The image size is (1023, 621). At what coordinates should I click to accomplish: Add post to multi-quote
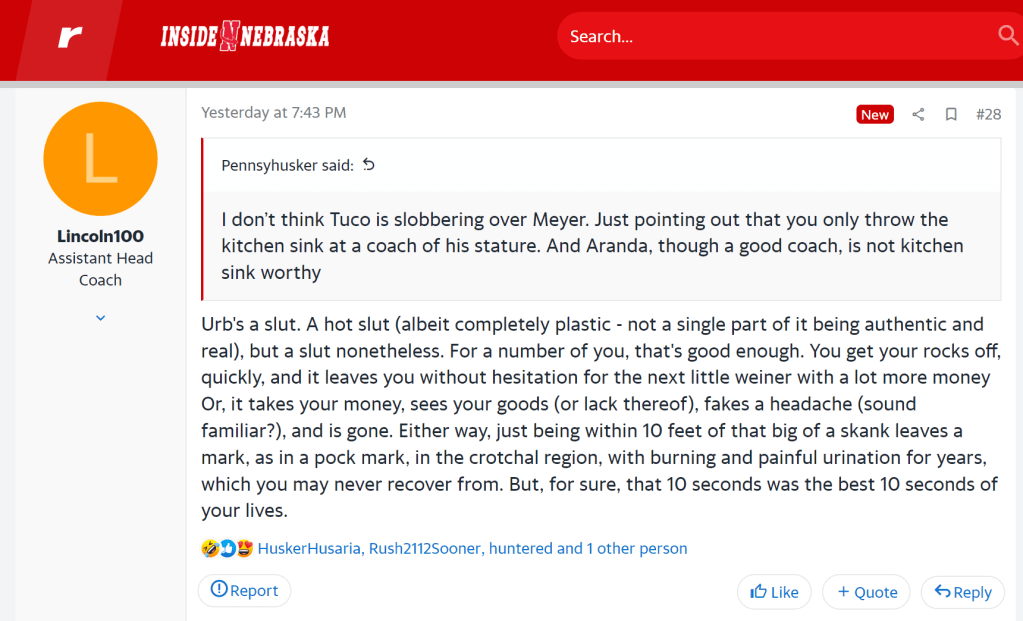866,592
